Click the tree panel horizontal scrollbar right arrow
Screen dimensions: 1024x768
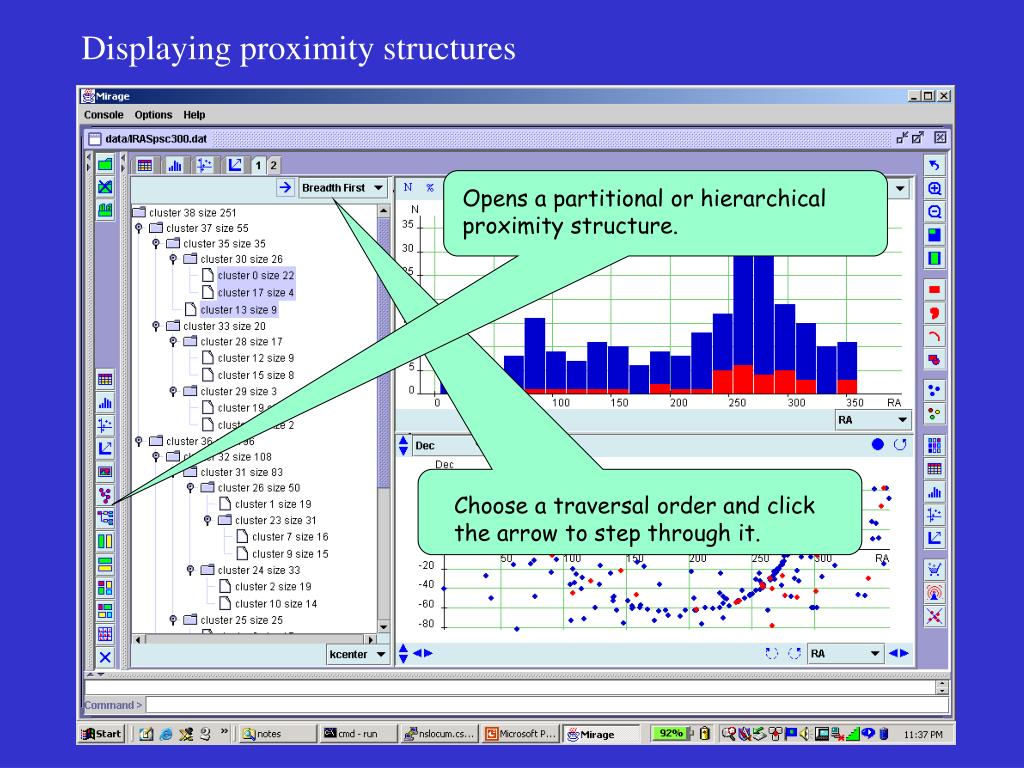coord(371,639)
